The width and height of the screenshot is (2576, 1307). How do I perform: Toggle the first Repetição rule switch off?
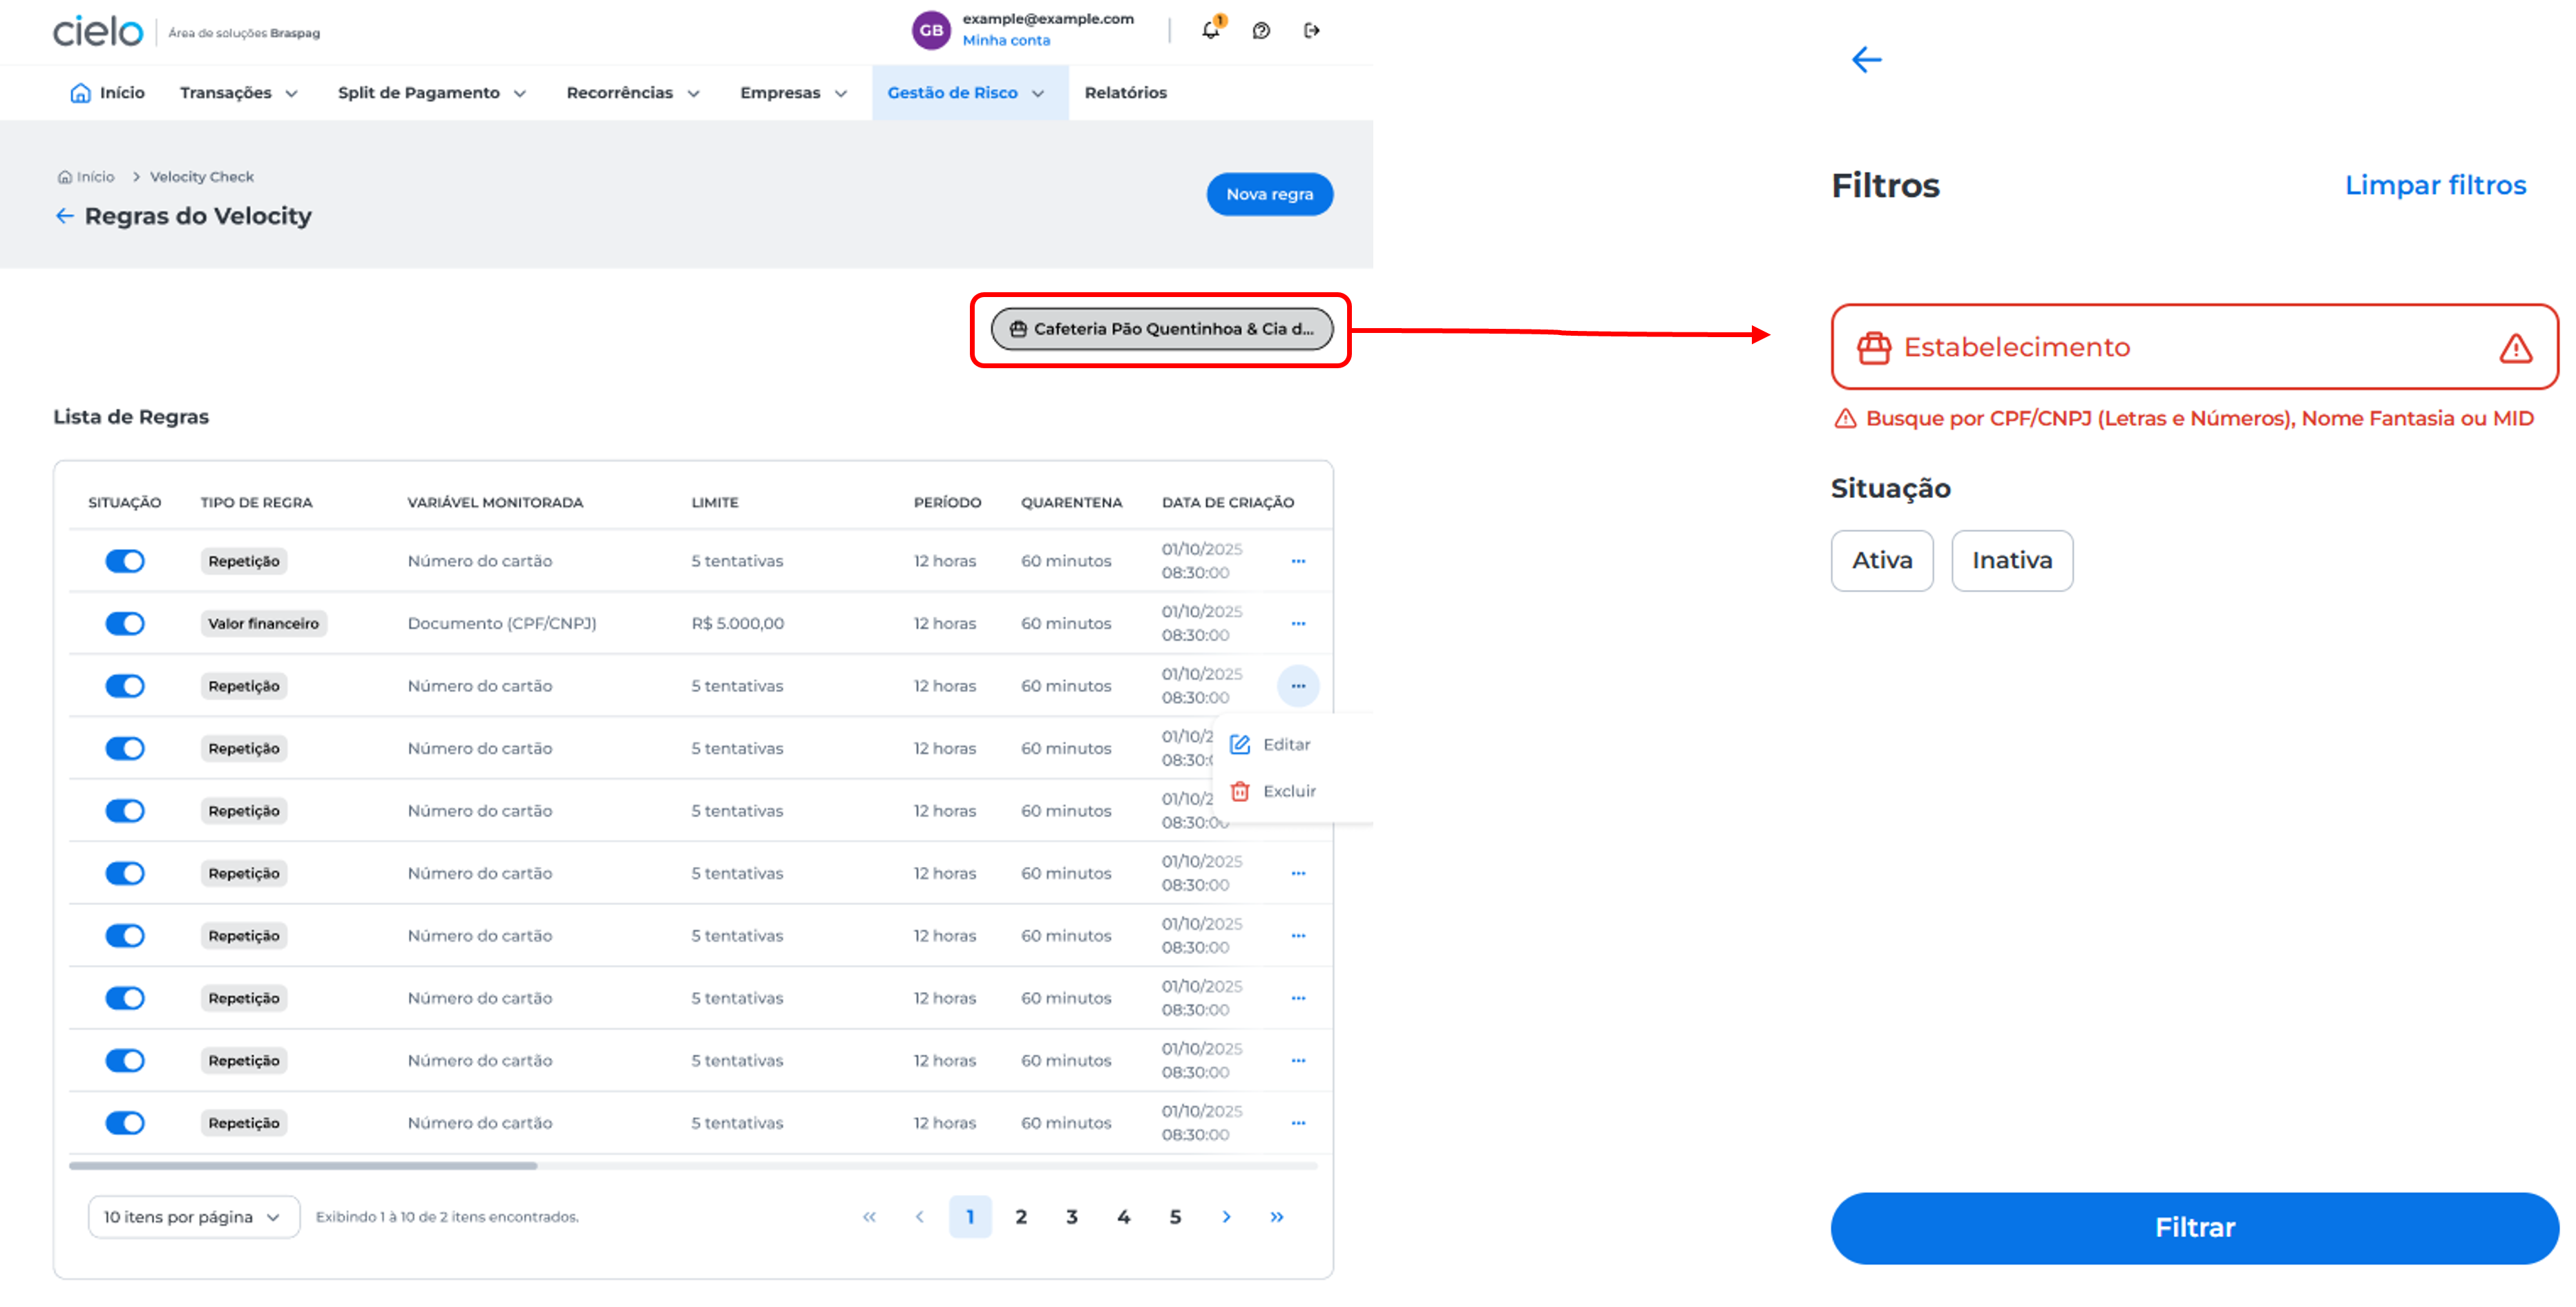click(125, 562)
